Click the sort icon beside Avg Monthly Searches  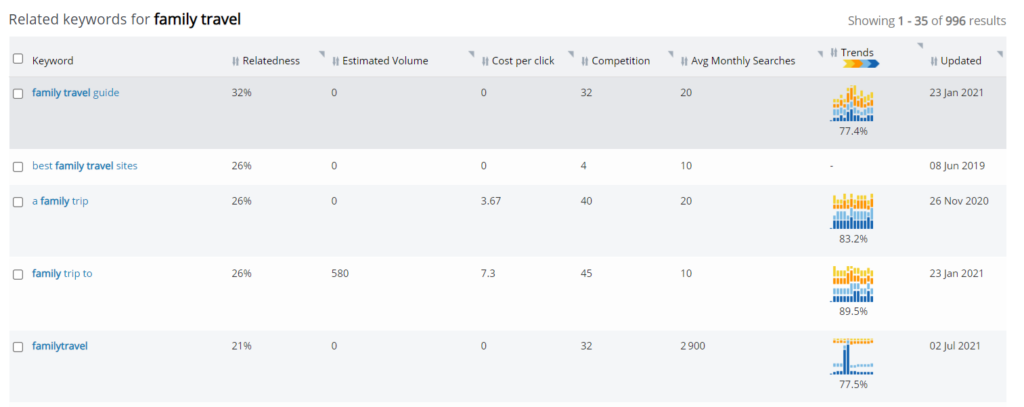pyautogui.click(x=685, y=61)
